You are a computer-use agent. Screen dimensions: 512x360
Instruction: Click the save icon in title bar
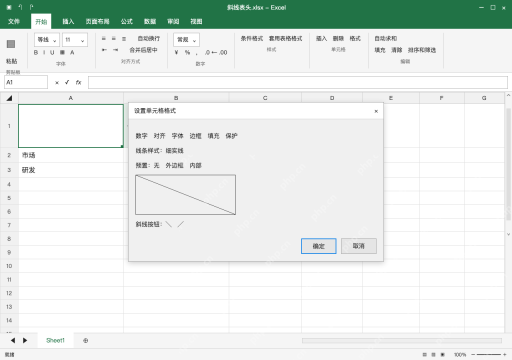coord(9,7)
